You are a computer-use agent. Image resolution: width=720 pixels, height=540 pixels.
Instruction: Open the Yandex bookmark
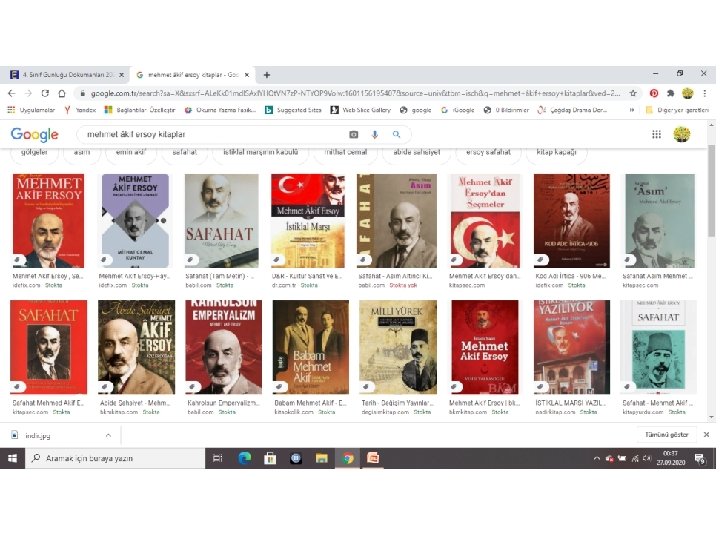point(80,110)
